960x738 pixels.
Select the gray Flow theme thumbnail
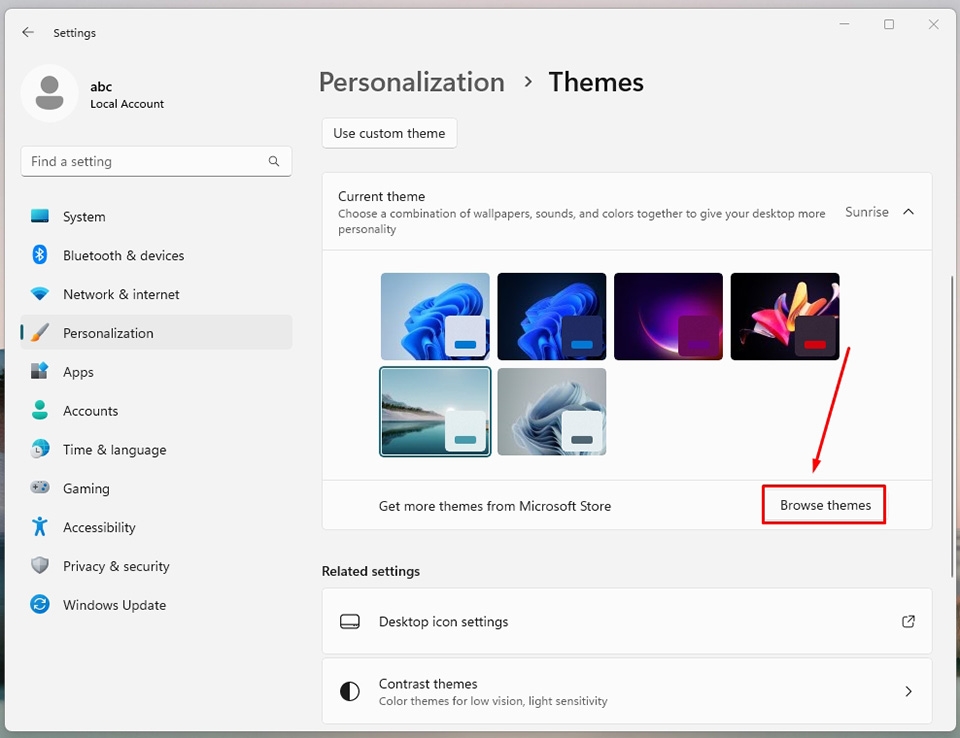[552, 412]
